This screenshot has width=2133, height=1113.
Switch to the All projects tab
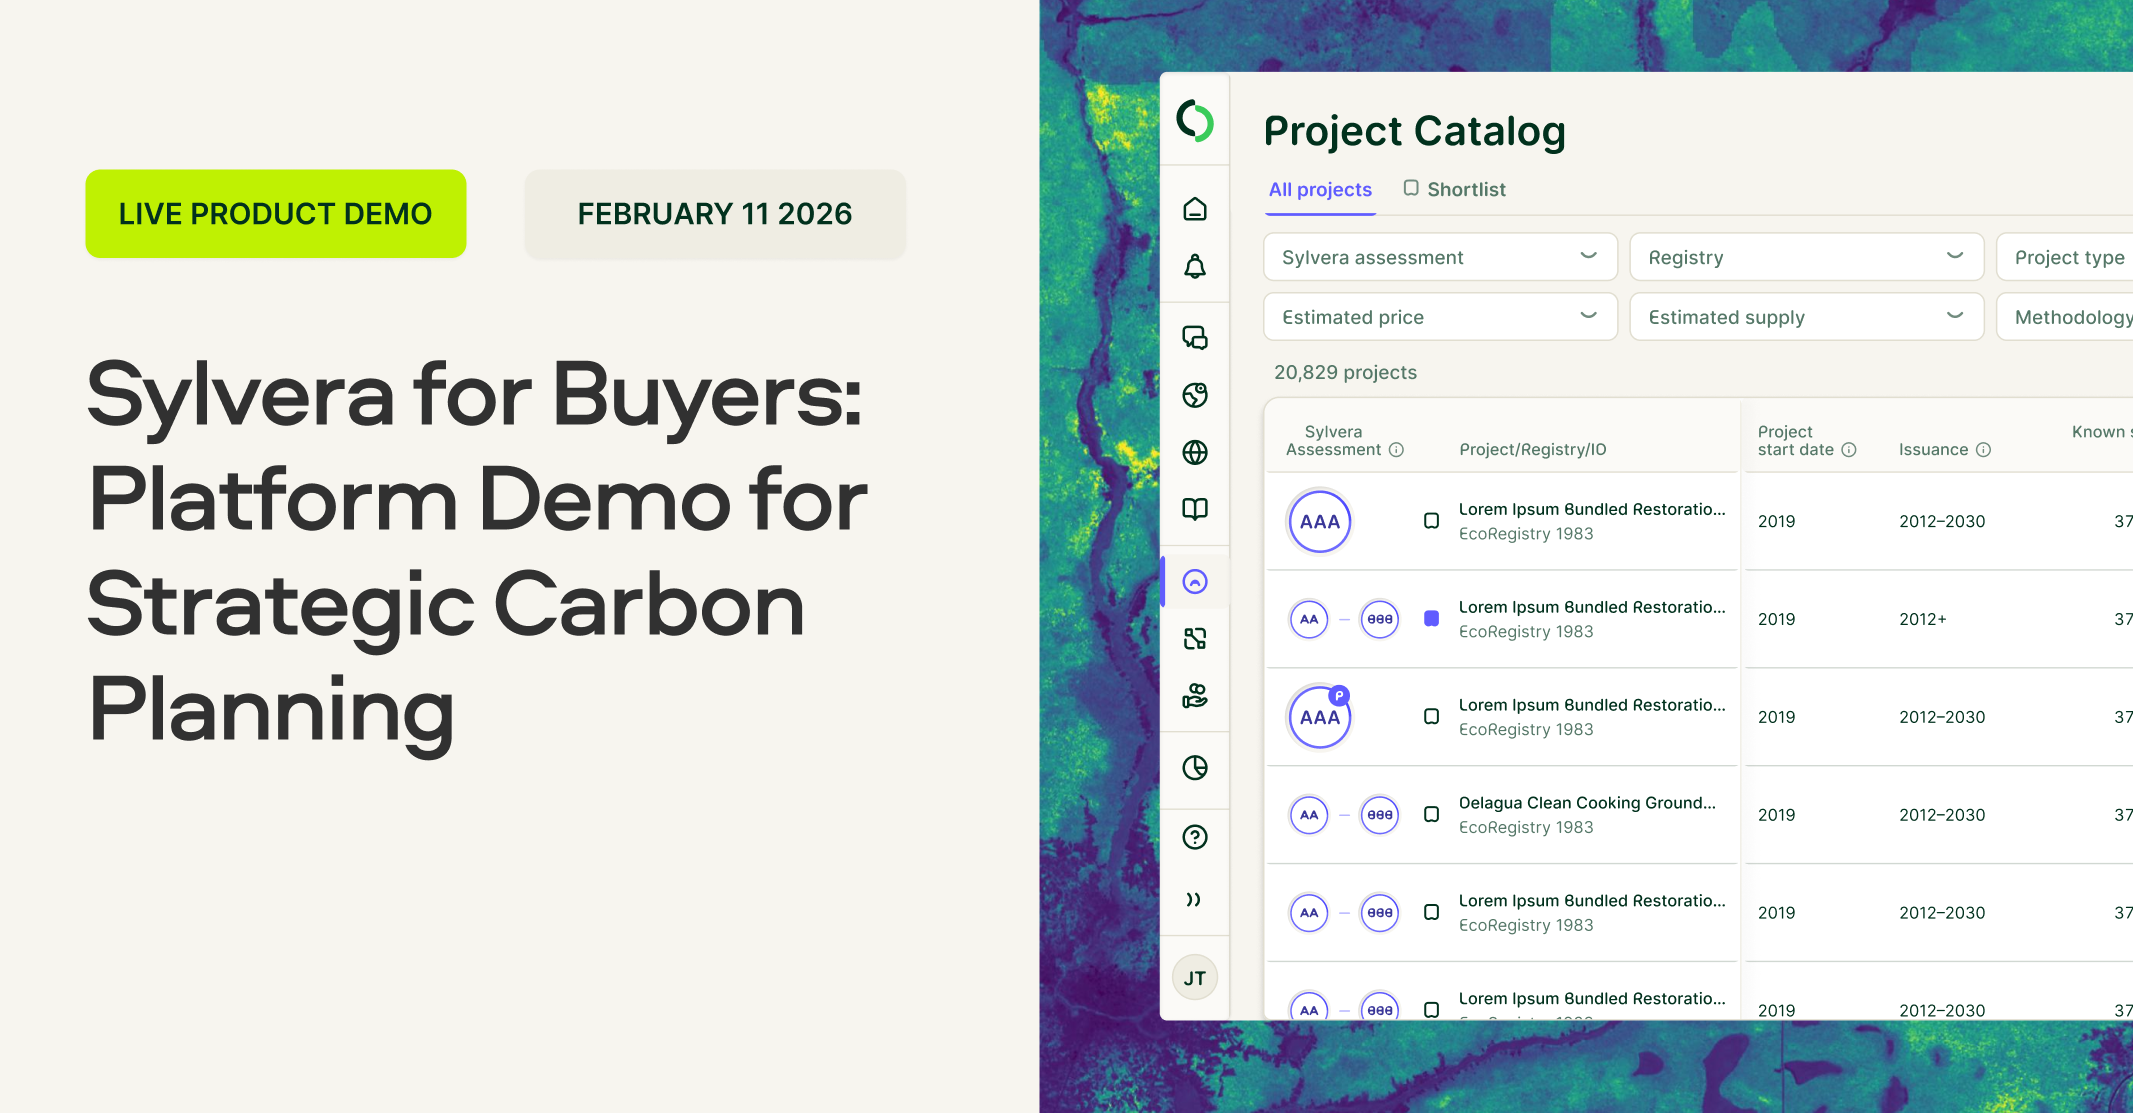(1320, 189)
